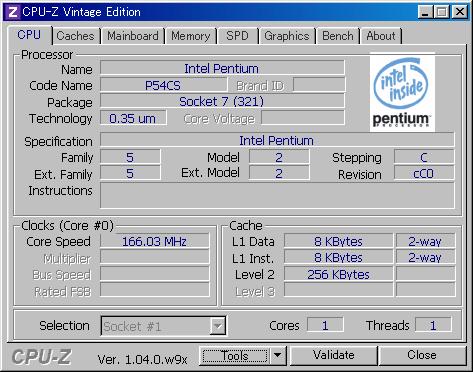Click the Validate button
Screen dimensions: 473x372
click(x=334, y=355)
